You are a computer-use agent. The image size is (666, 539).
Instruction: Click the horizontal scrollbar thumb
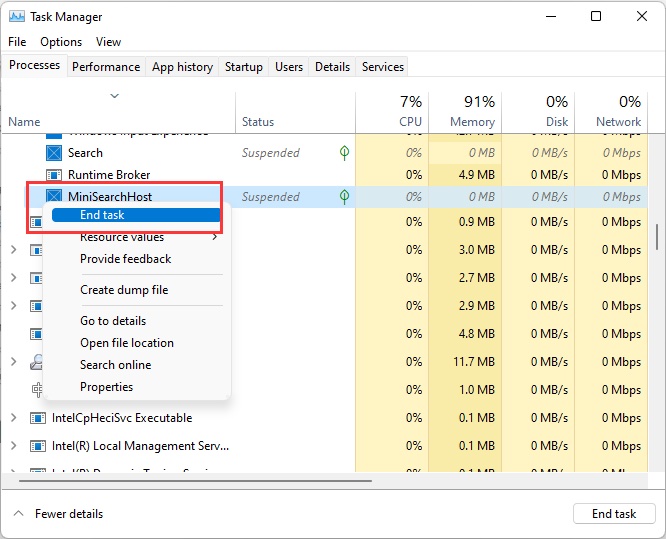pyautogui.click(x=195, y=481)
